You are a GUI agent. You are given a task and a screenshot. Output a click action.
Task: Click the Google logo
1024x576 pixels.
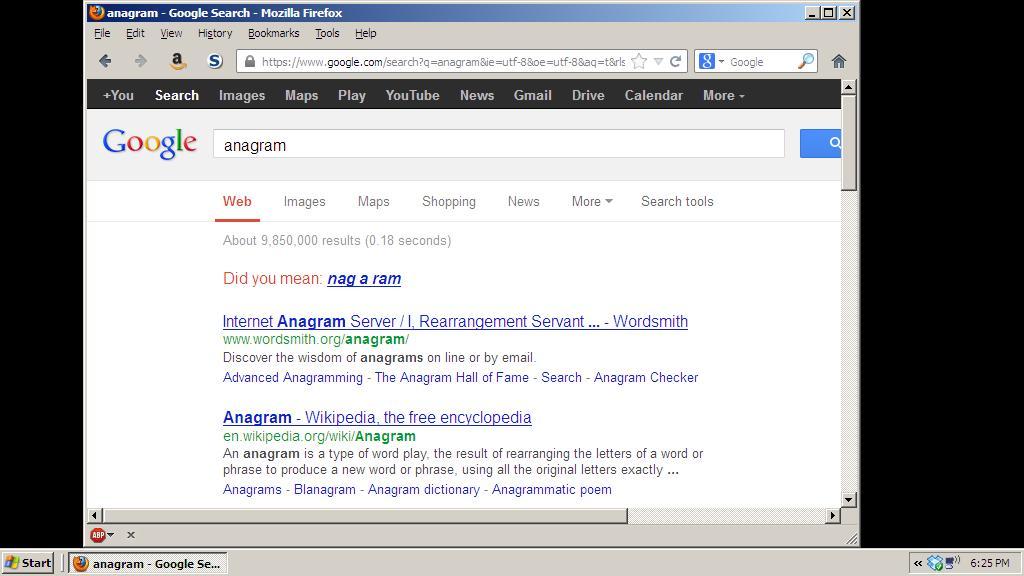click(150, 143)
